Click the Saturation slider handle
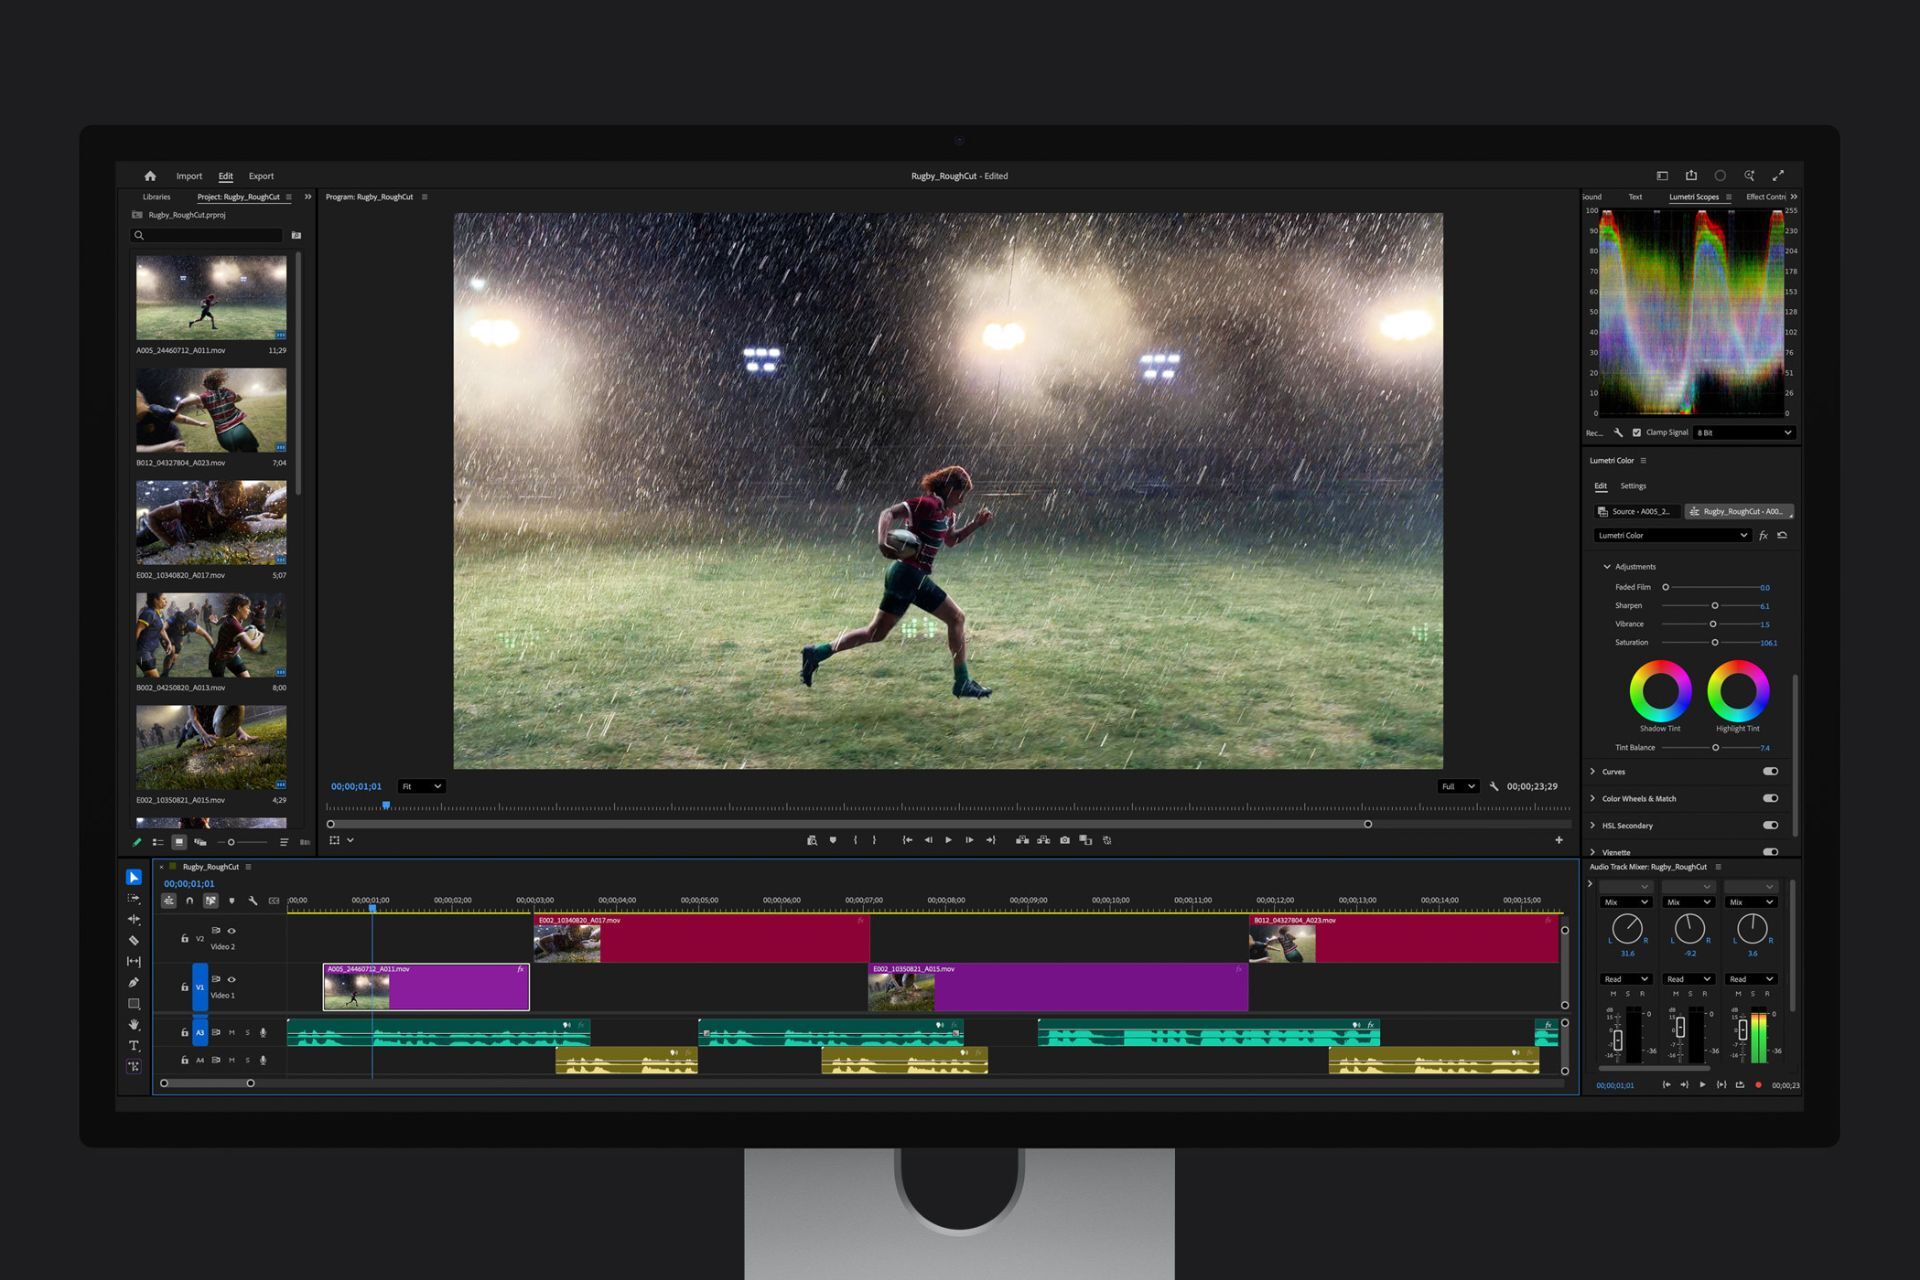The height and width of the screenshot is (1280, 1920). 1715,643
